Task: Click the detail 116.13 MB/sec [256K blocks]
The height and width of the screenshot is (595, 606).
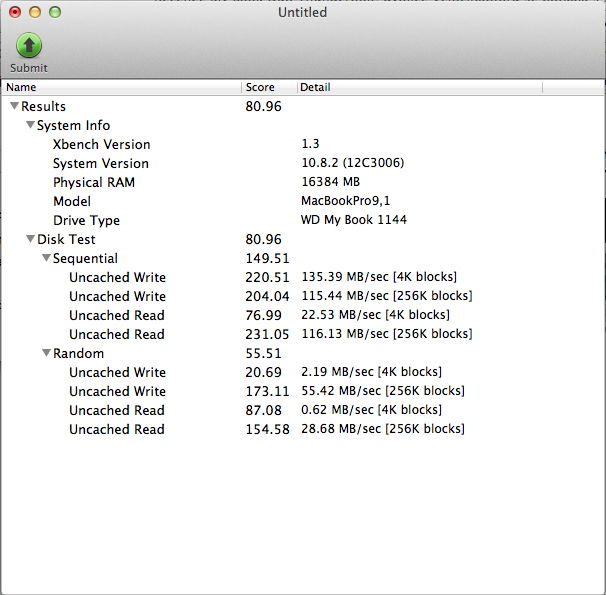Action: pos(387,333)
